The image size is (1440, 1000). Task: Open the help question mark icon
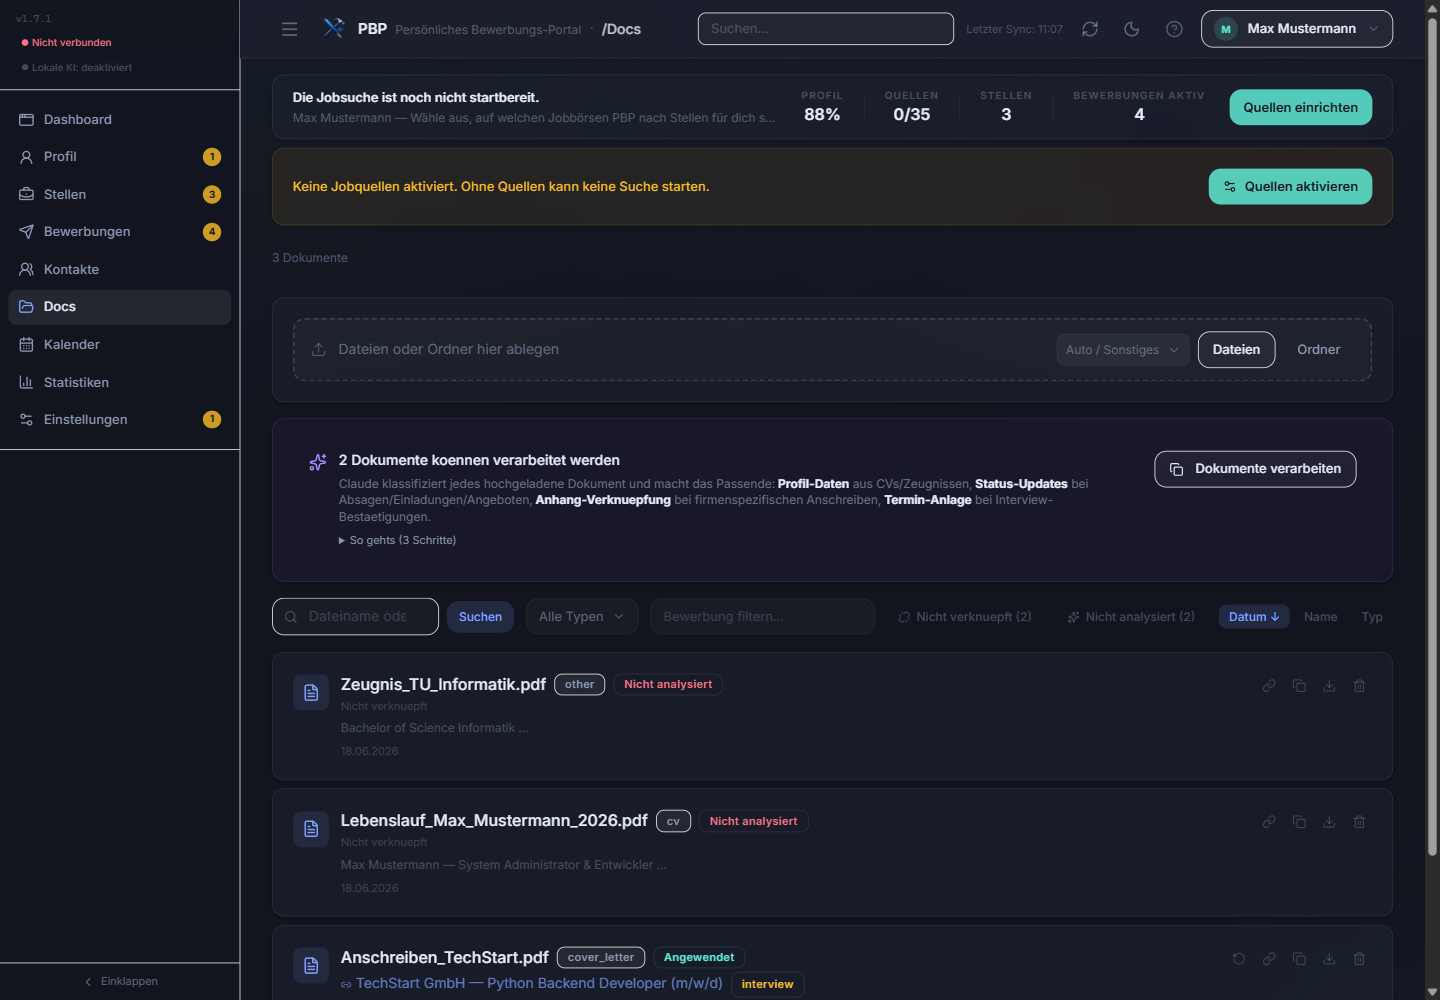[x=1174, y=29]
